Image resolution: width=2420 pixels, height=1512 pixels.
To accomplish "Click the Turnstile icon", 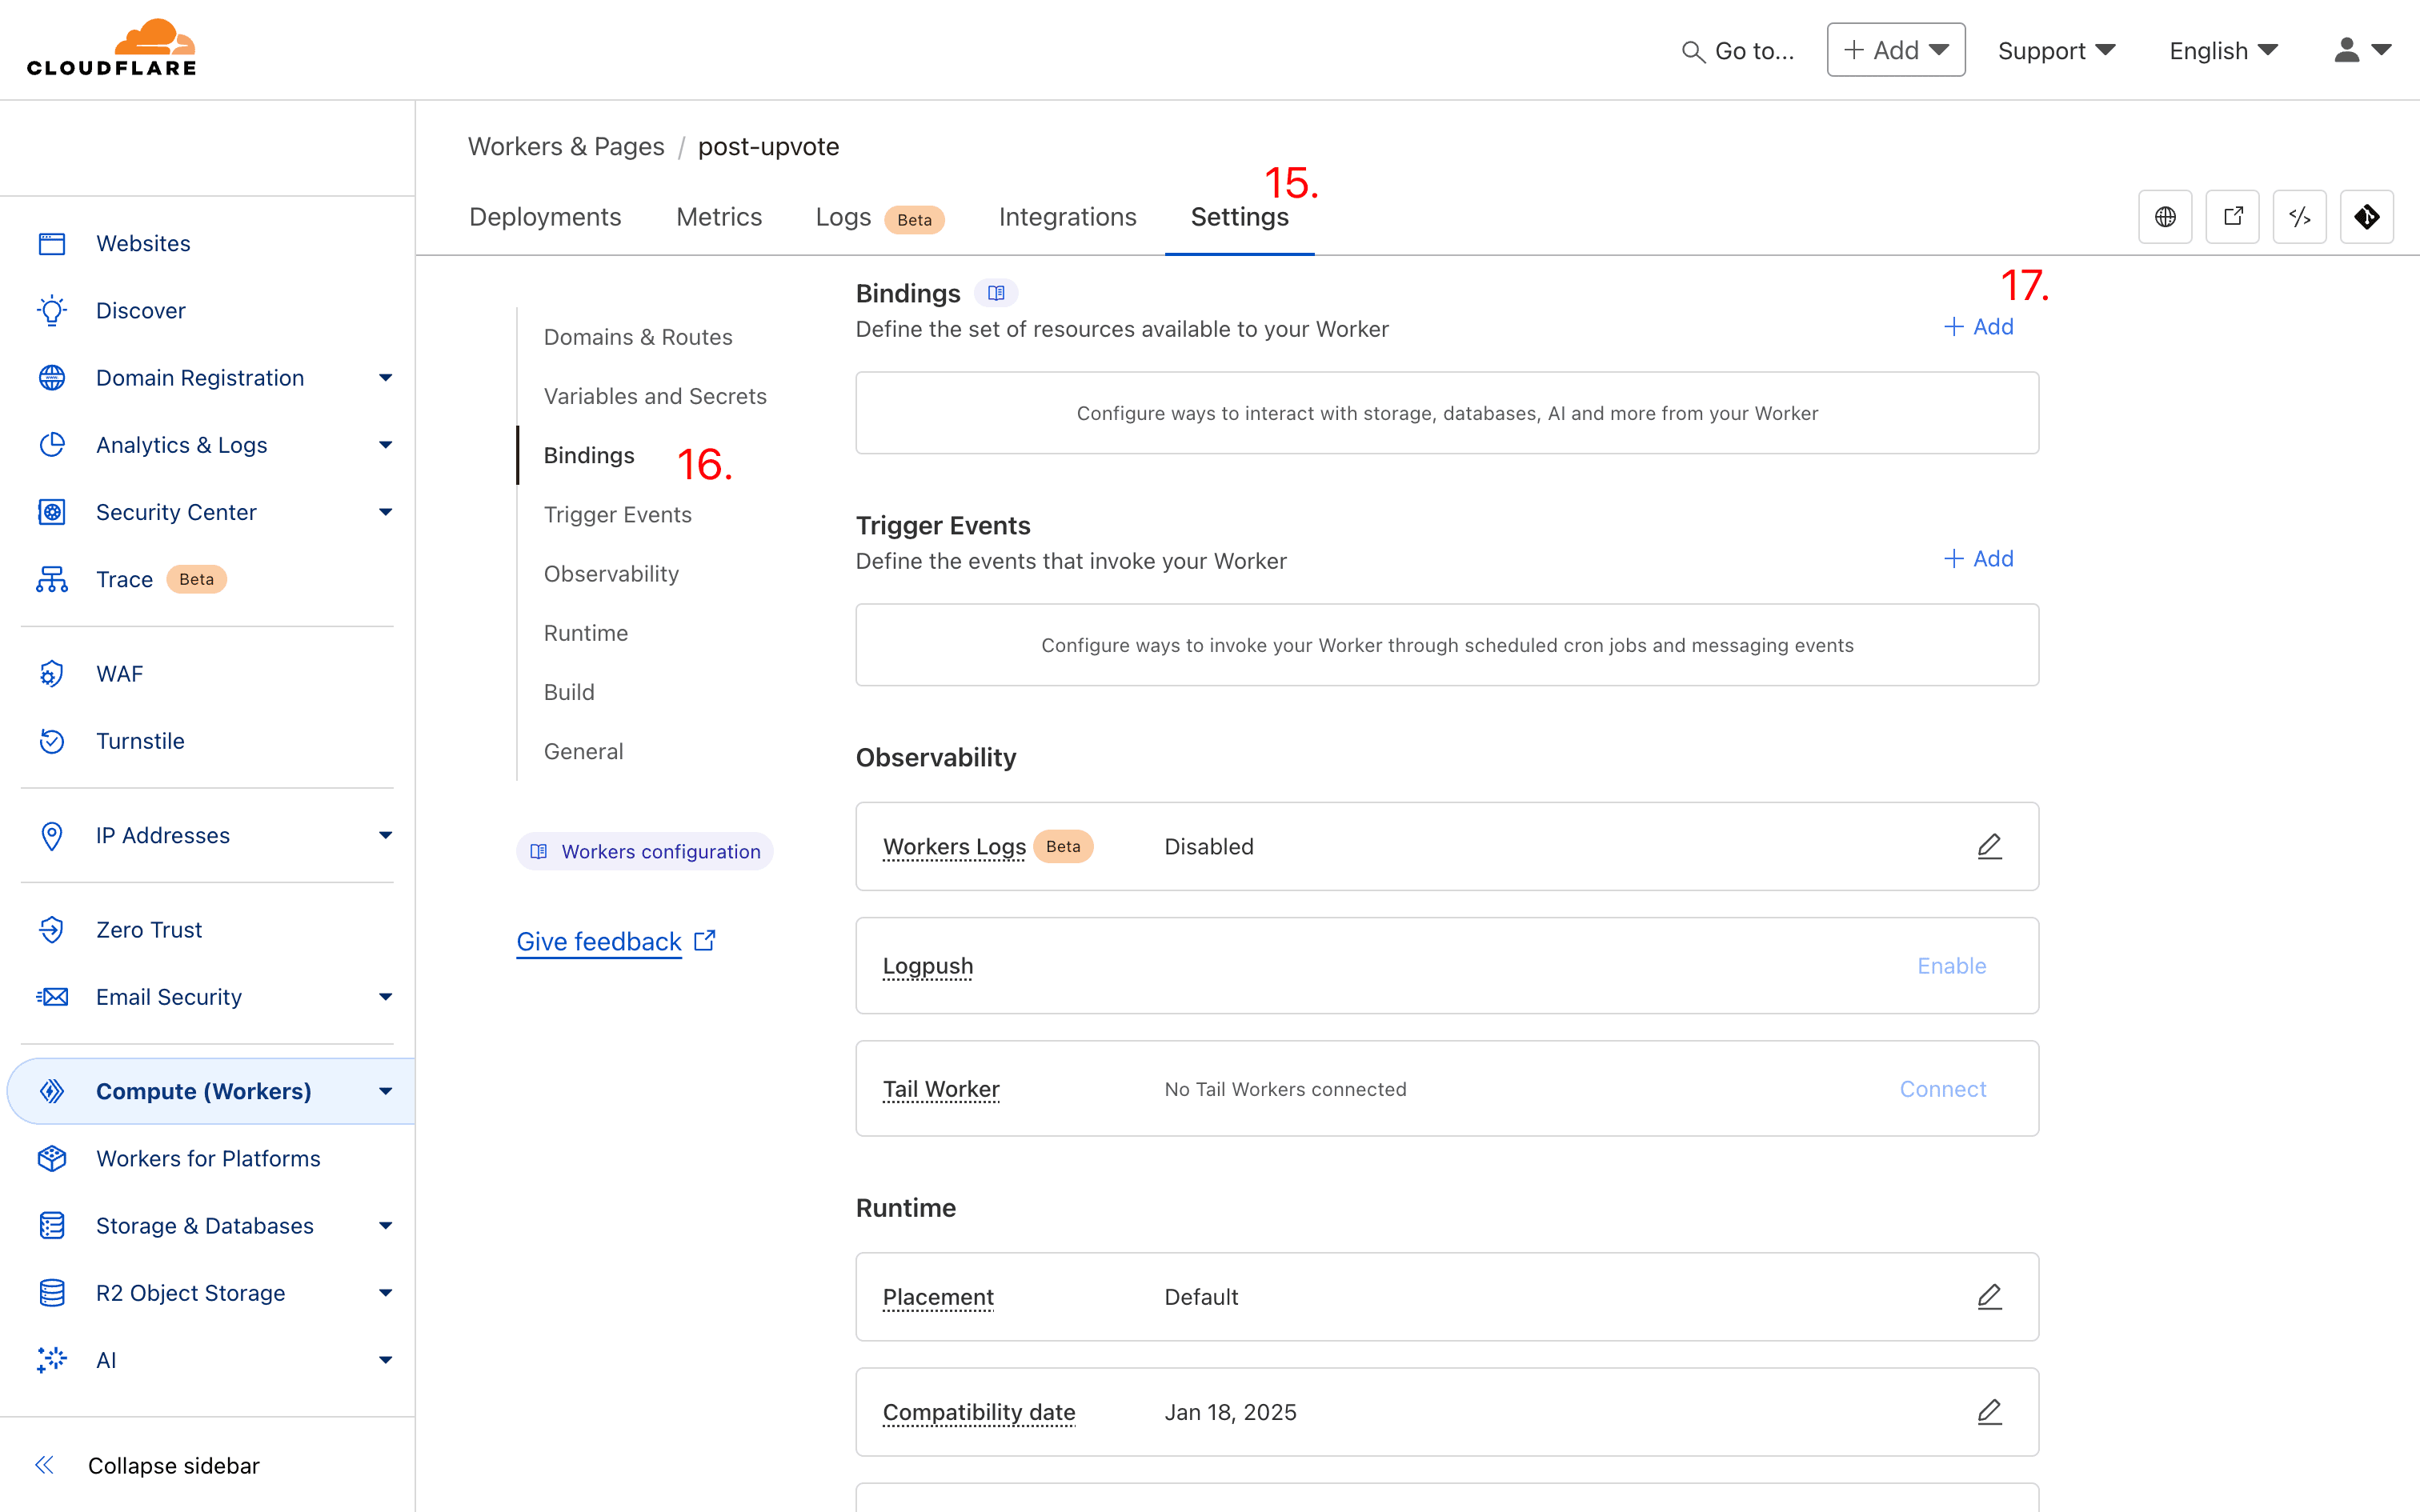I will tap(52, 741).
